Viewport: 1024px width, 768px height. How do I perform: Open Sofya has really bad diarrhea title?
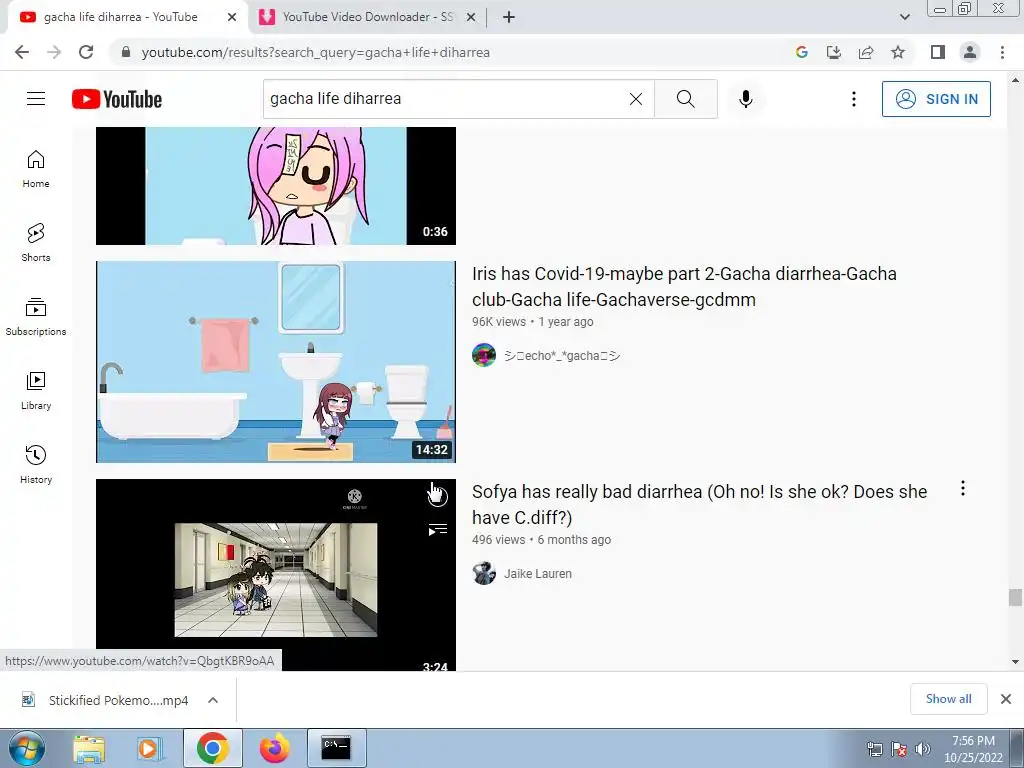pos(699,504)
